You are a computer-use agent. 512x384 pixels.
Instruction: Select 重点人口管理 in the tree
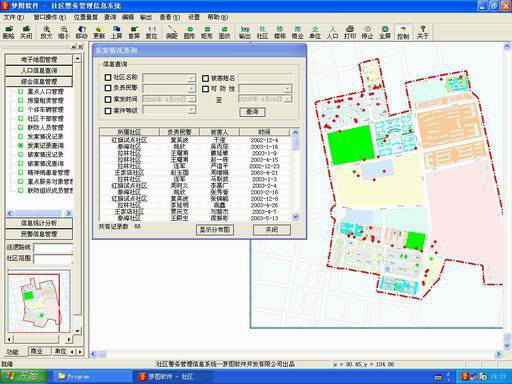(x=45, y=92)
